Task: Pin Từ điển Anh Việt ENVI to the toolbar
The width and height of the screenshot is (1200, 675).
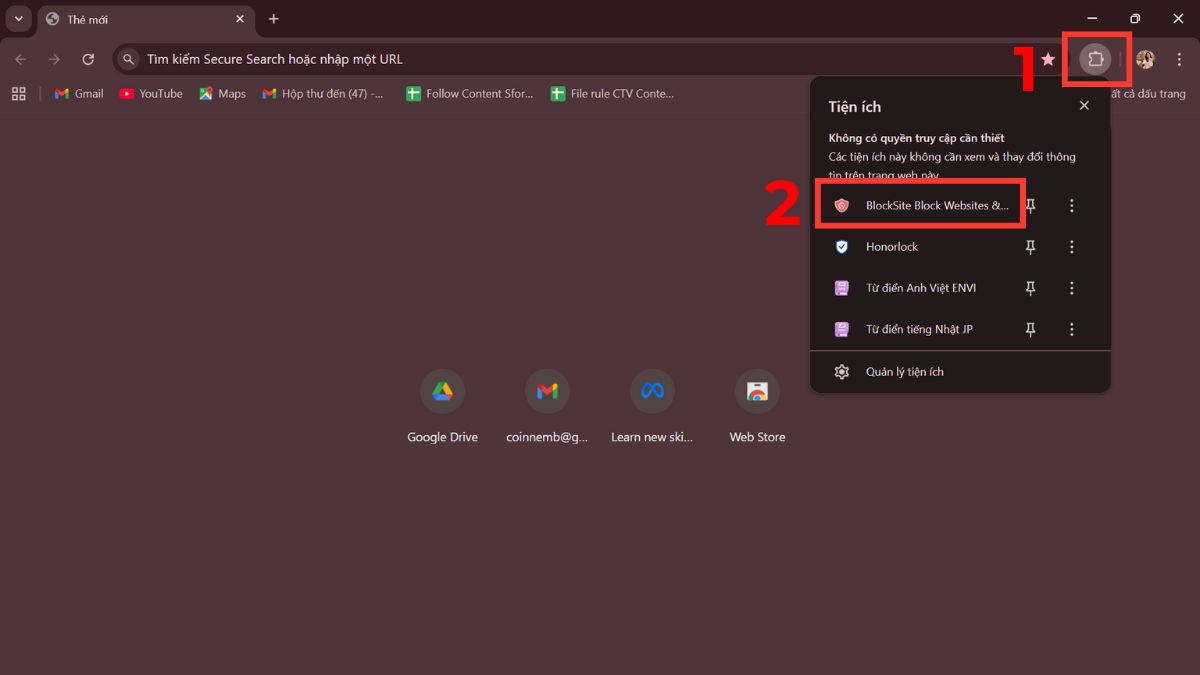Action: tap(1030, 288)
